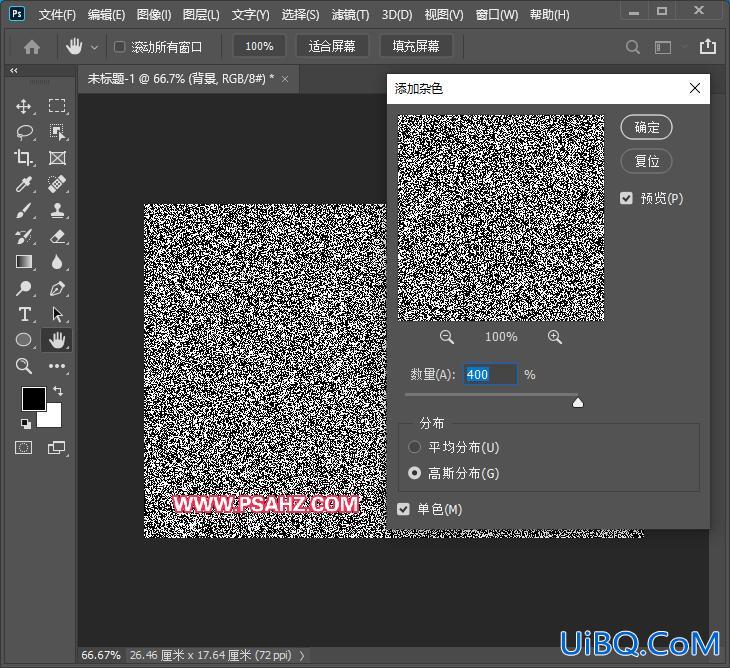The image size is (730, 668).
Task: Select the Blur tool
Action: [x=57, y=262]
